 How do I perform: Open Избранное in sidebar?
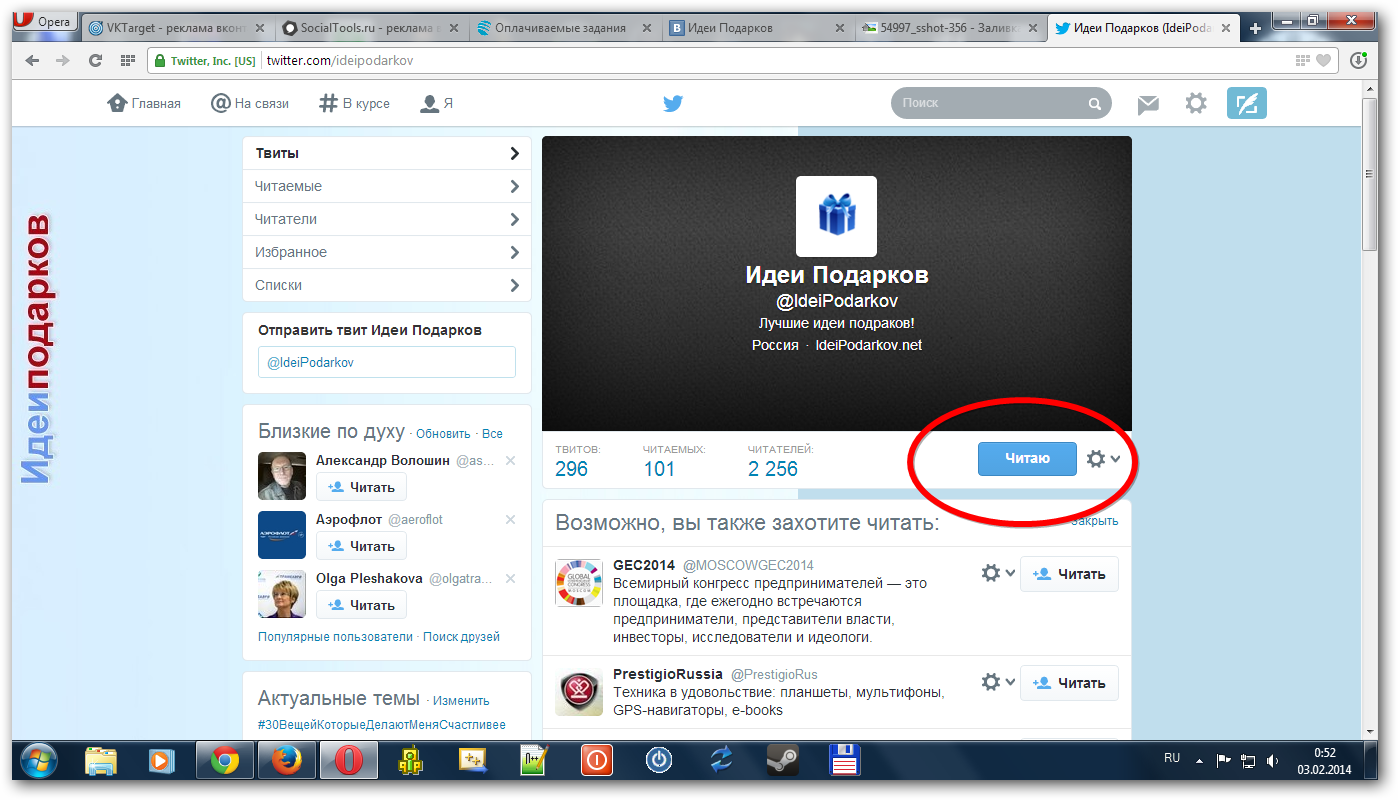387,252
